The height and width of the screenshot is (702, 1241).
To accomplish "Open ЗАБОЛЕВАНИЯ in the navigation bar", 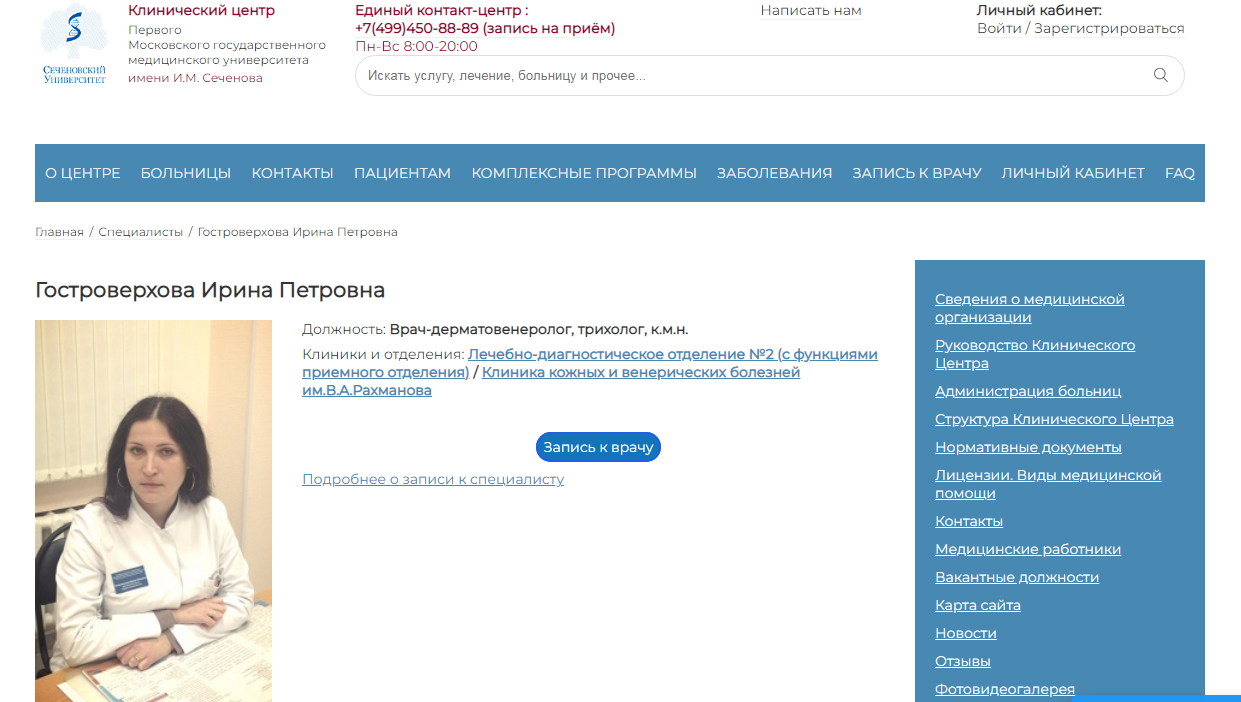I will pos(774,173).
